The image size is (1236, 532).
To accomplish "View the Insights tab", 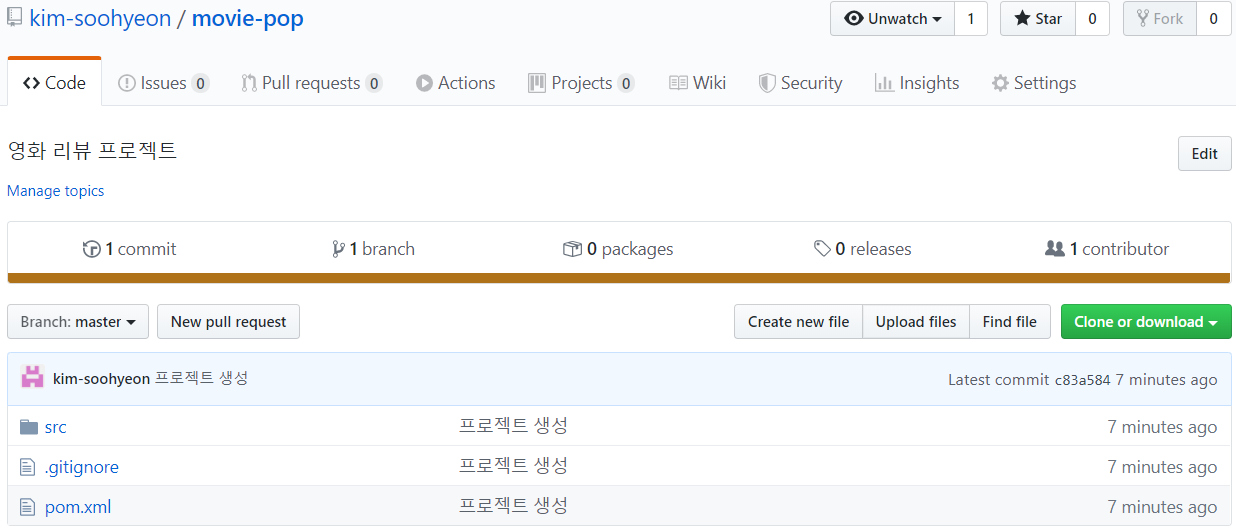I will click(917, 83).
